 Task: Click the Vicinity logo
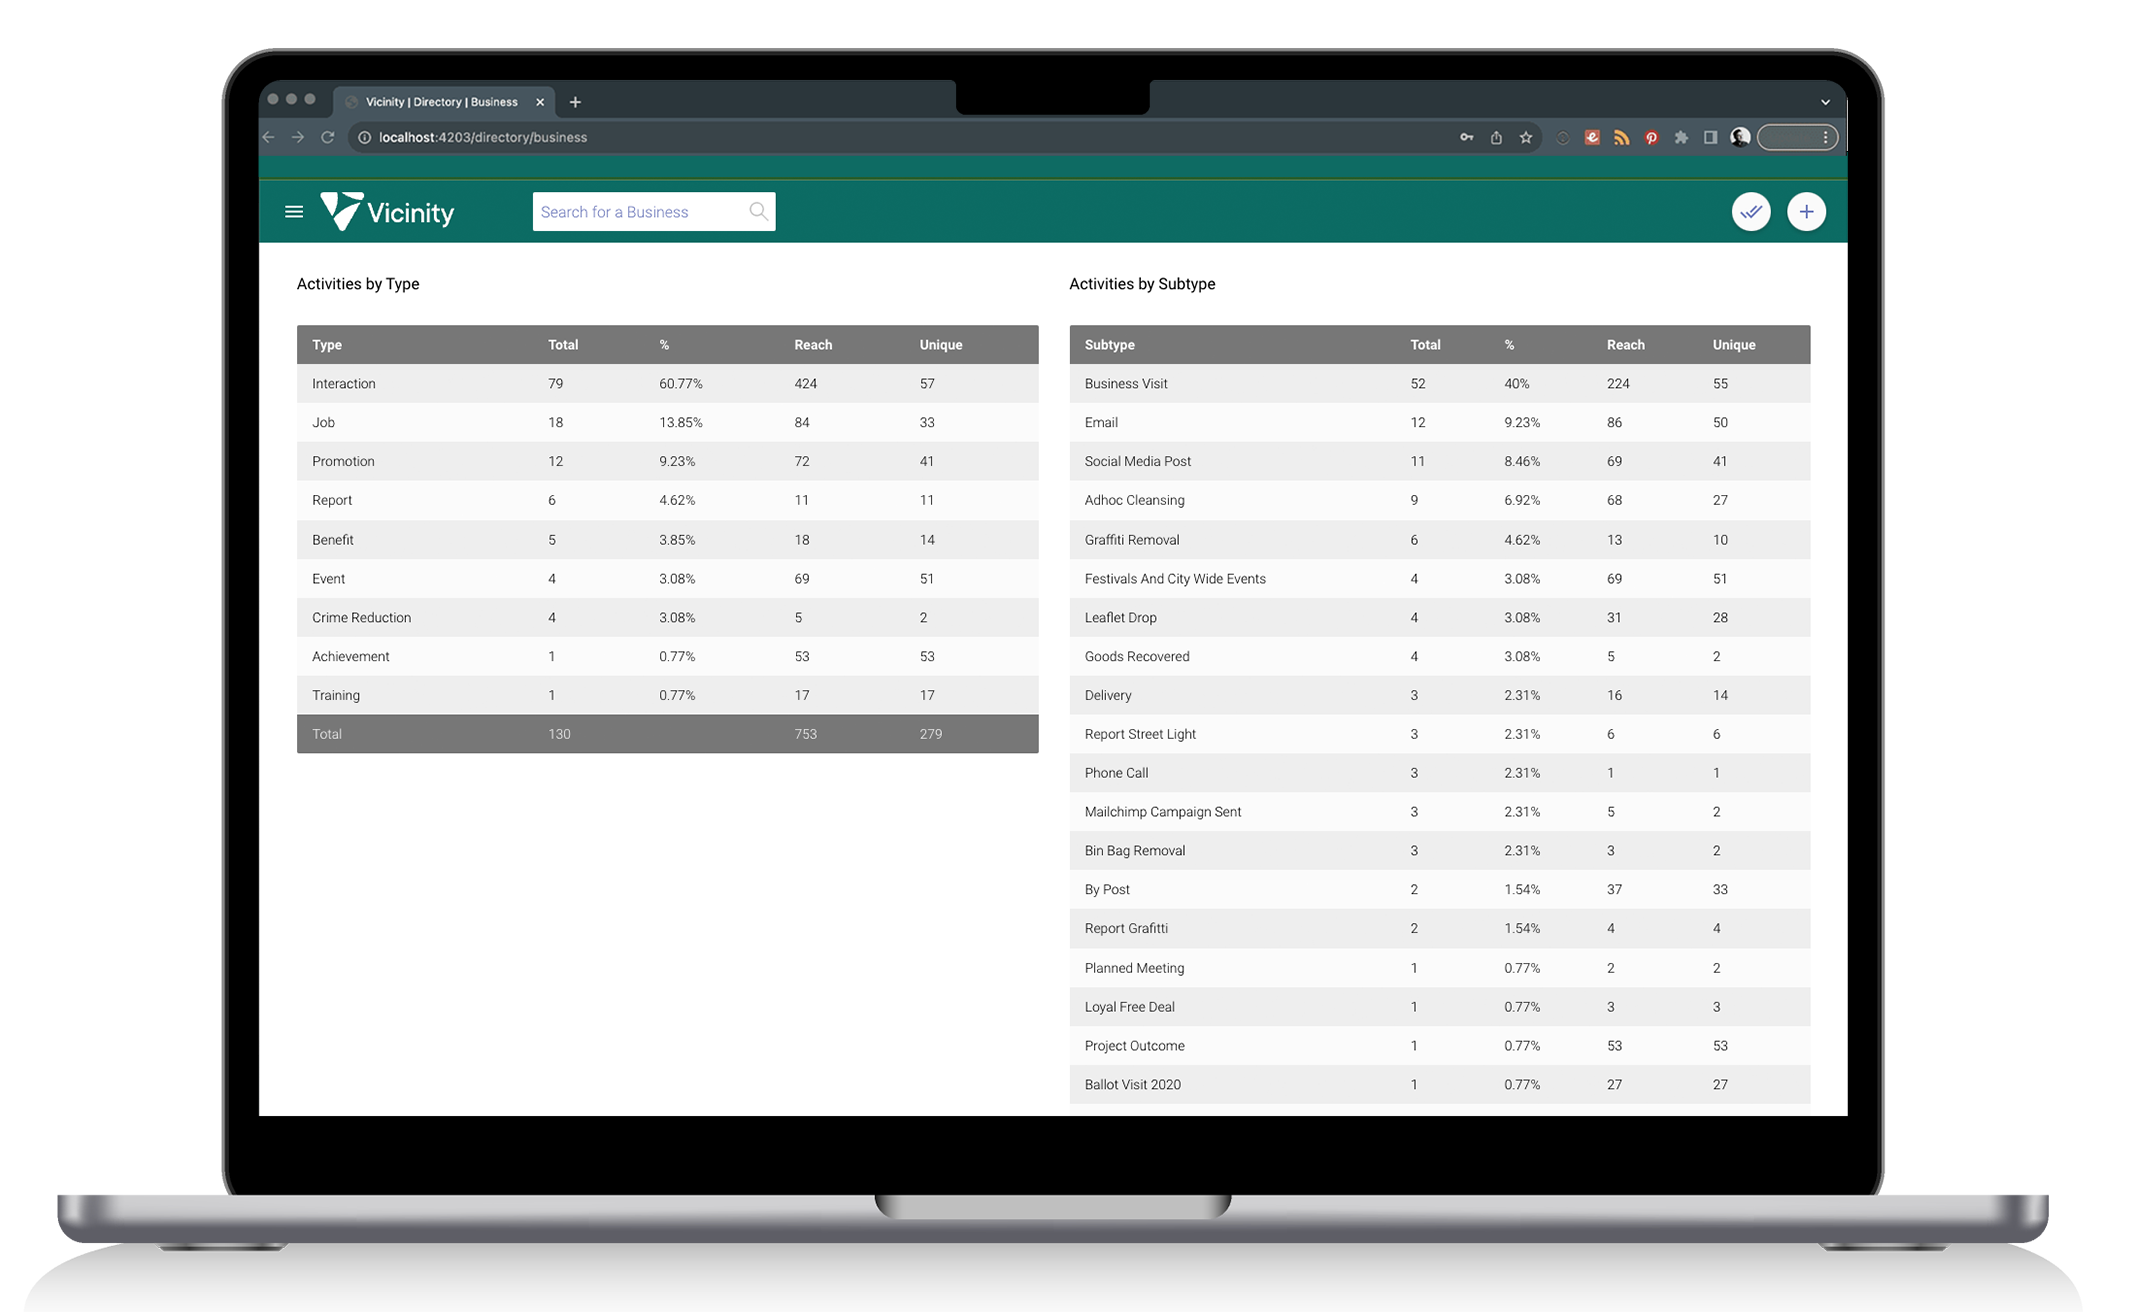(387, 212)
